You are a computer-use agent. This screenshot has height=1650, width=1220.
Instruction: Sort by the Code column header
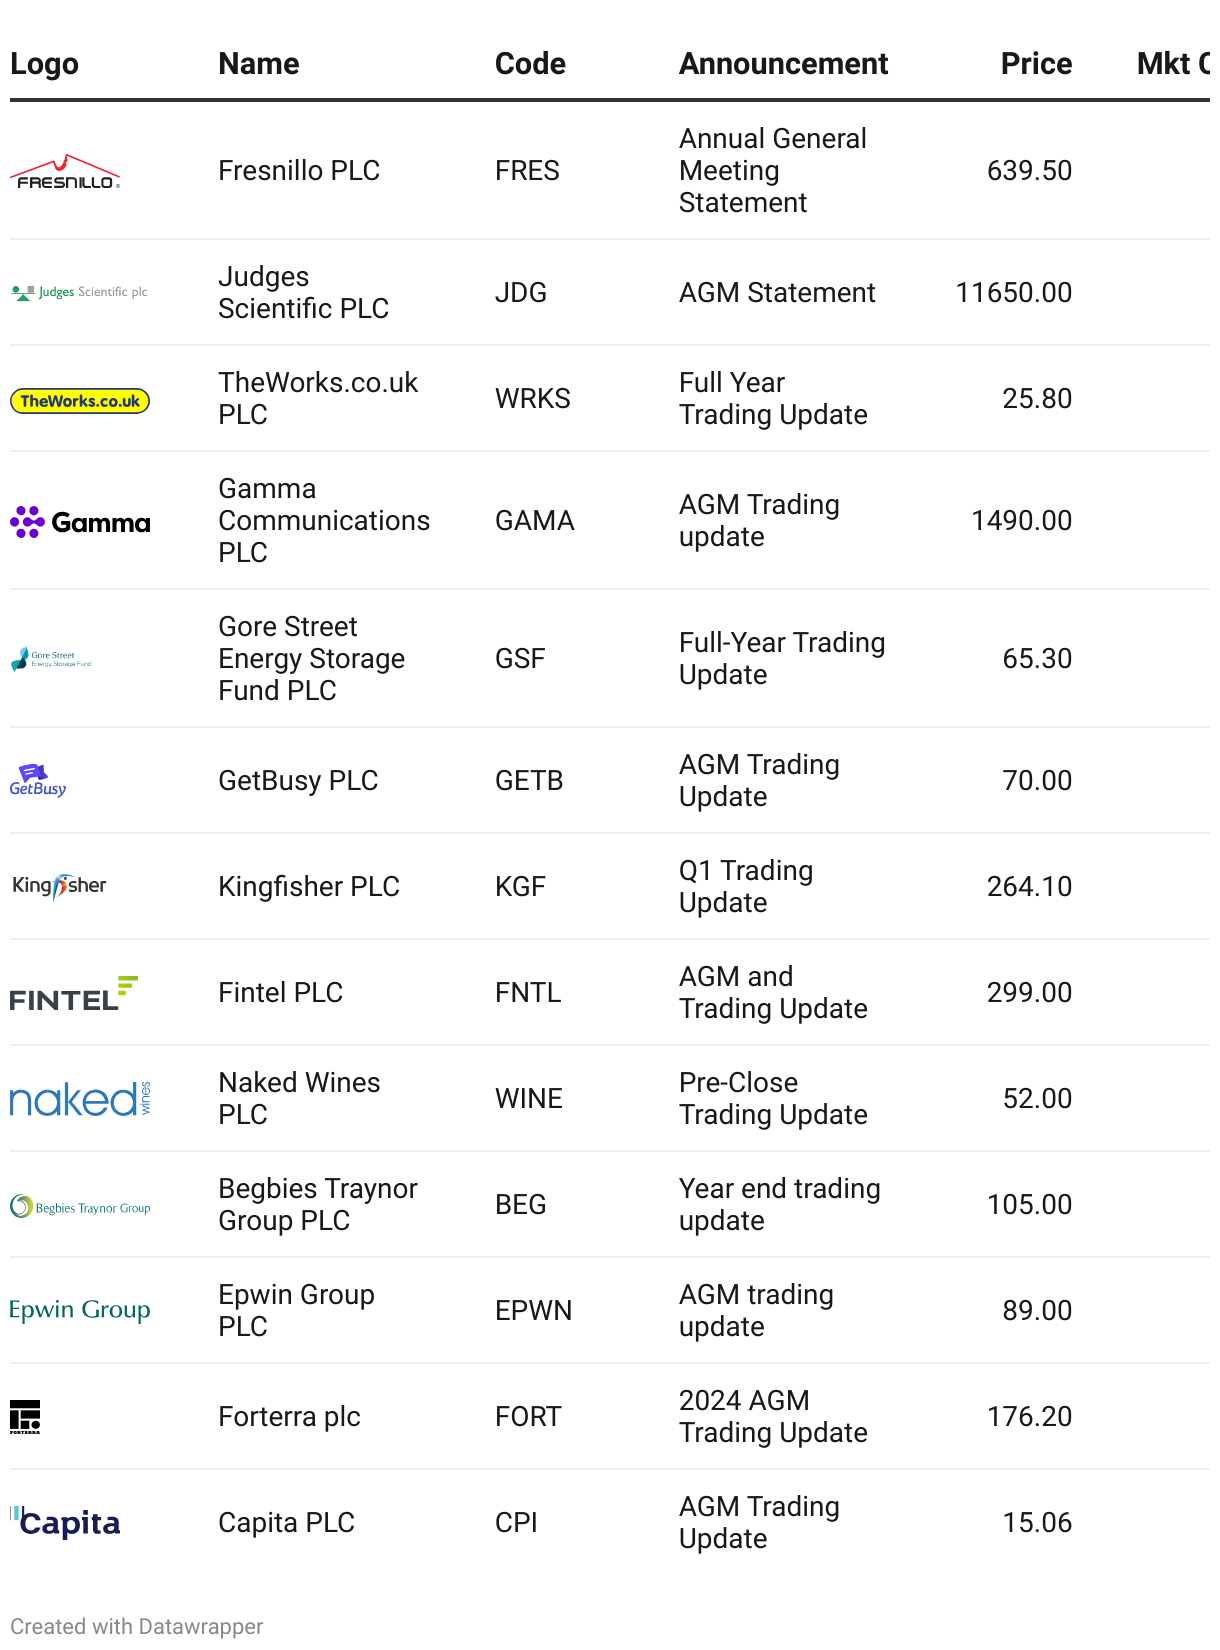[530, 64]
